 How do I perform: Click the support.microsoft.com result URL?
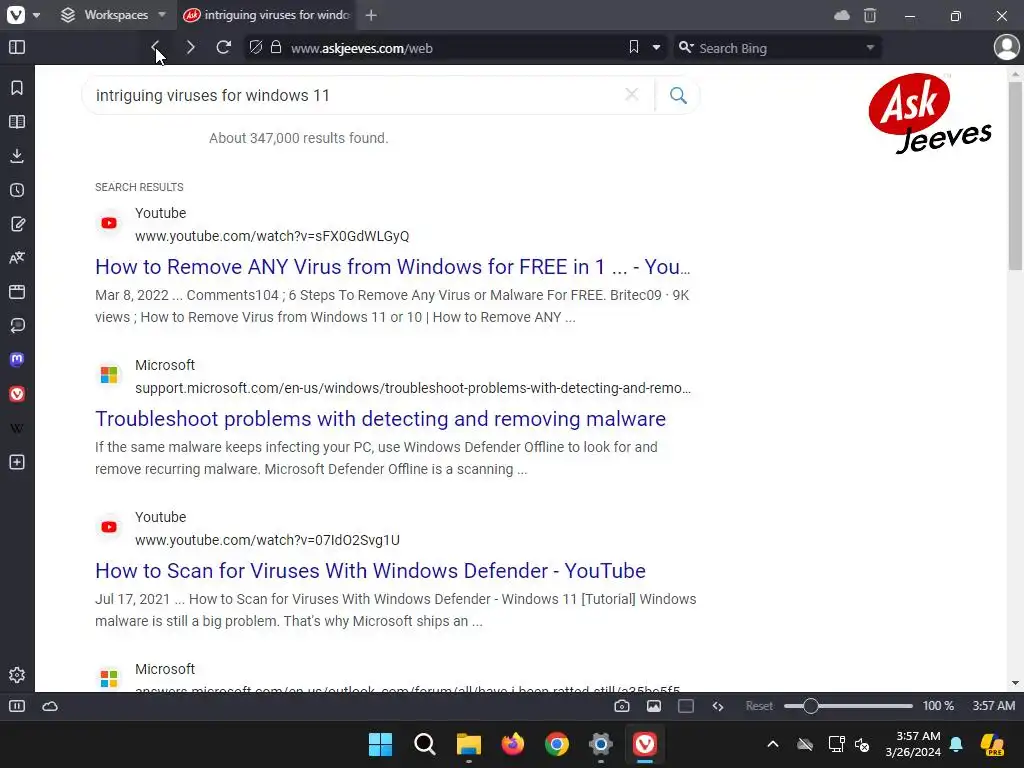(x=413, y=388)
